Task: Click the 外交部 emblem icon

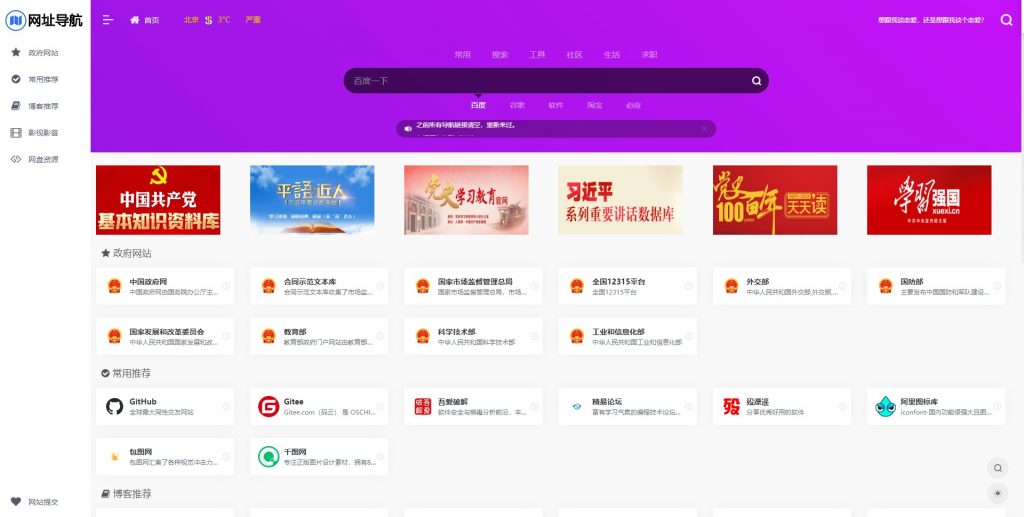Action: pyautogui.click(x=731, y=286)
